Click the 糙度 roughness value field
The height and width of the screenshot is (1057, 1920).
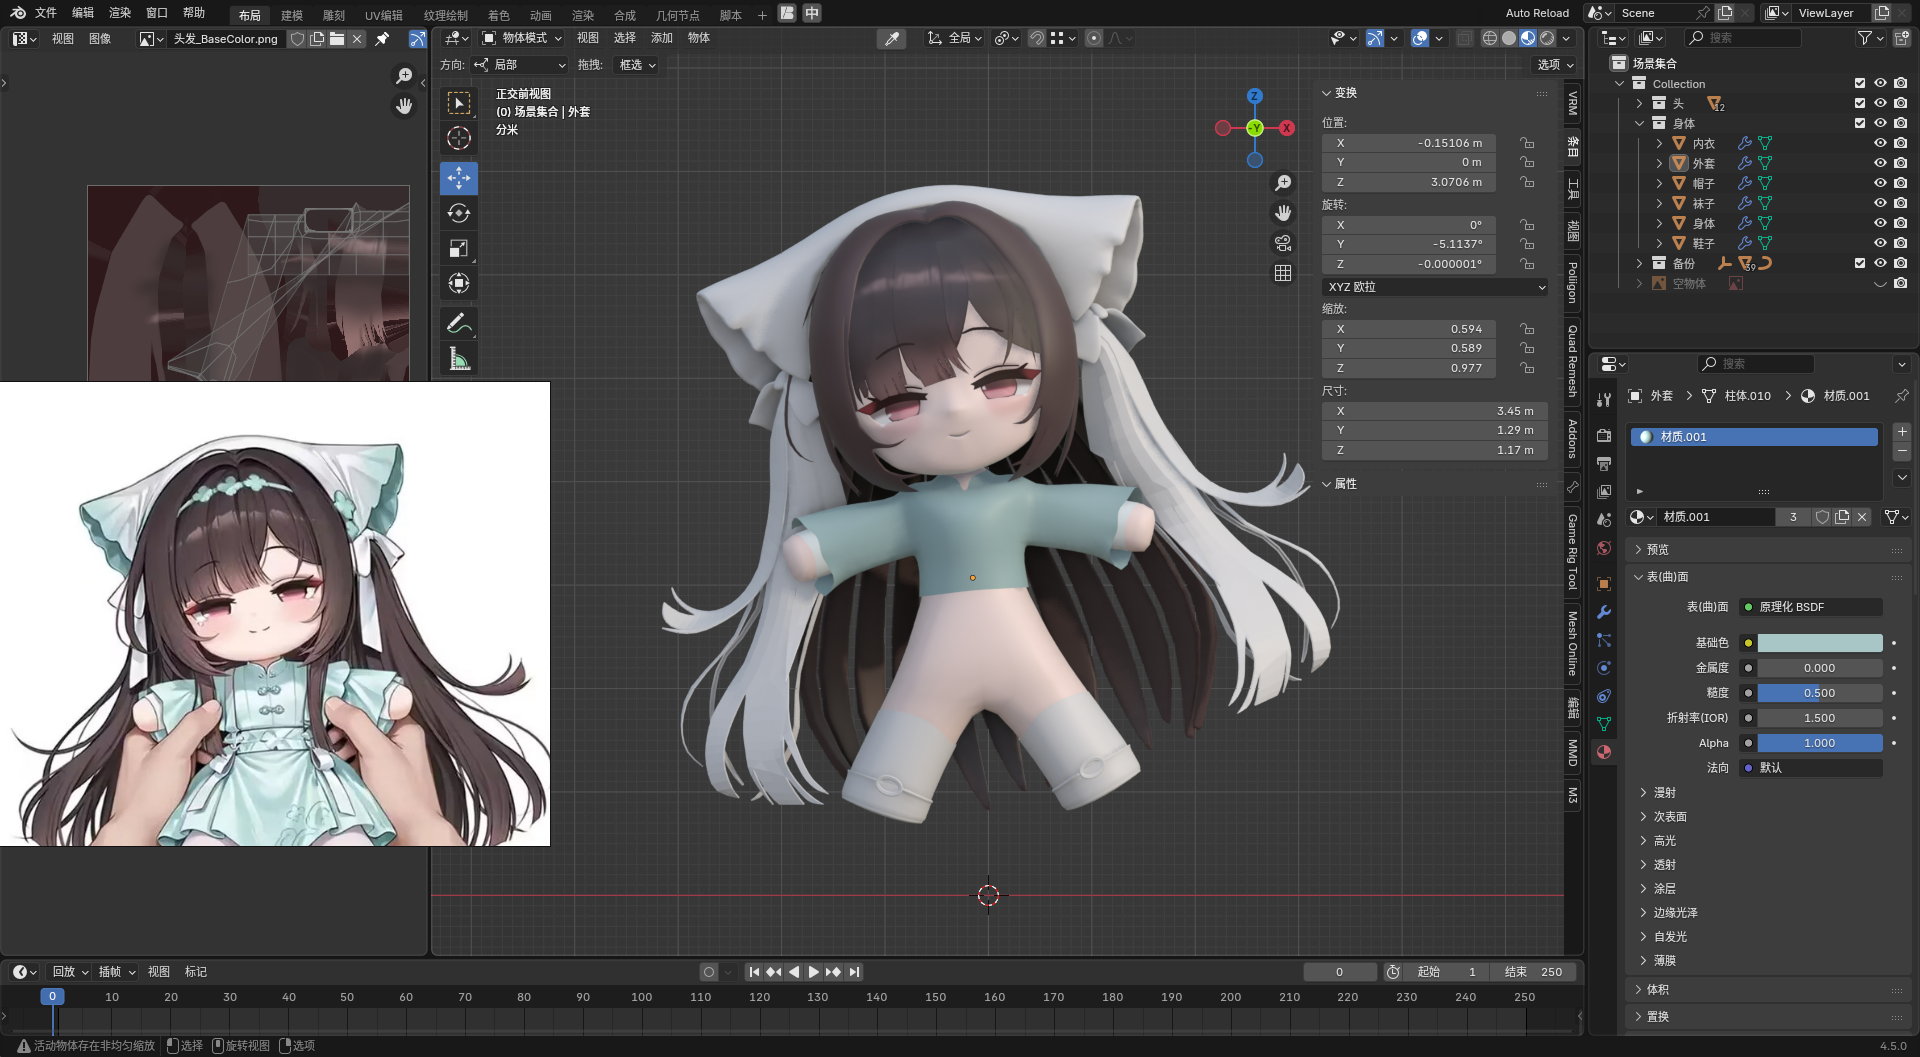(x=1819, y=693)
